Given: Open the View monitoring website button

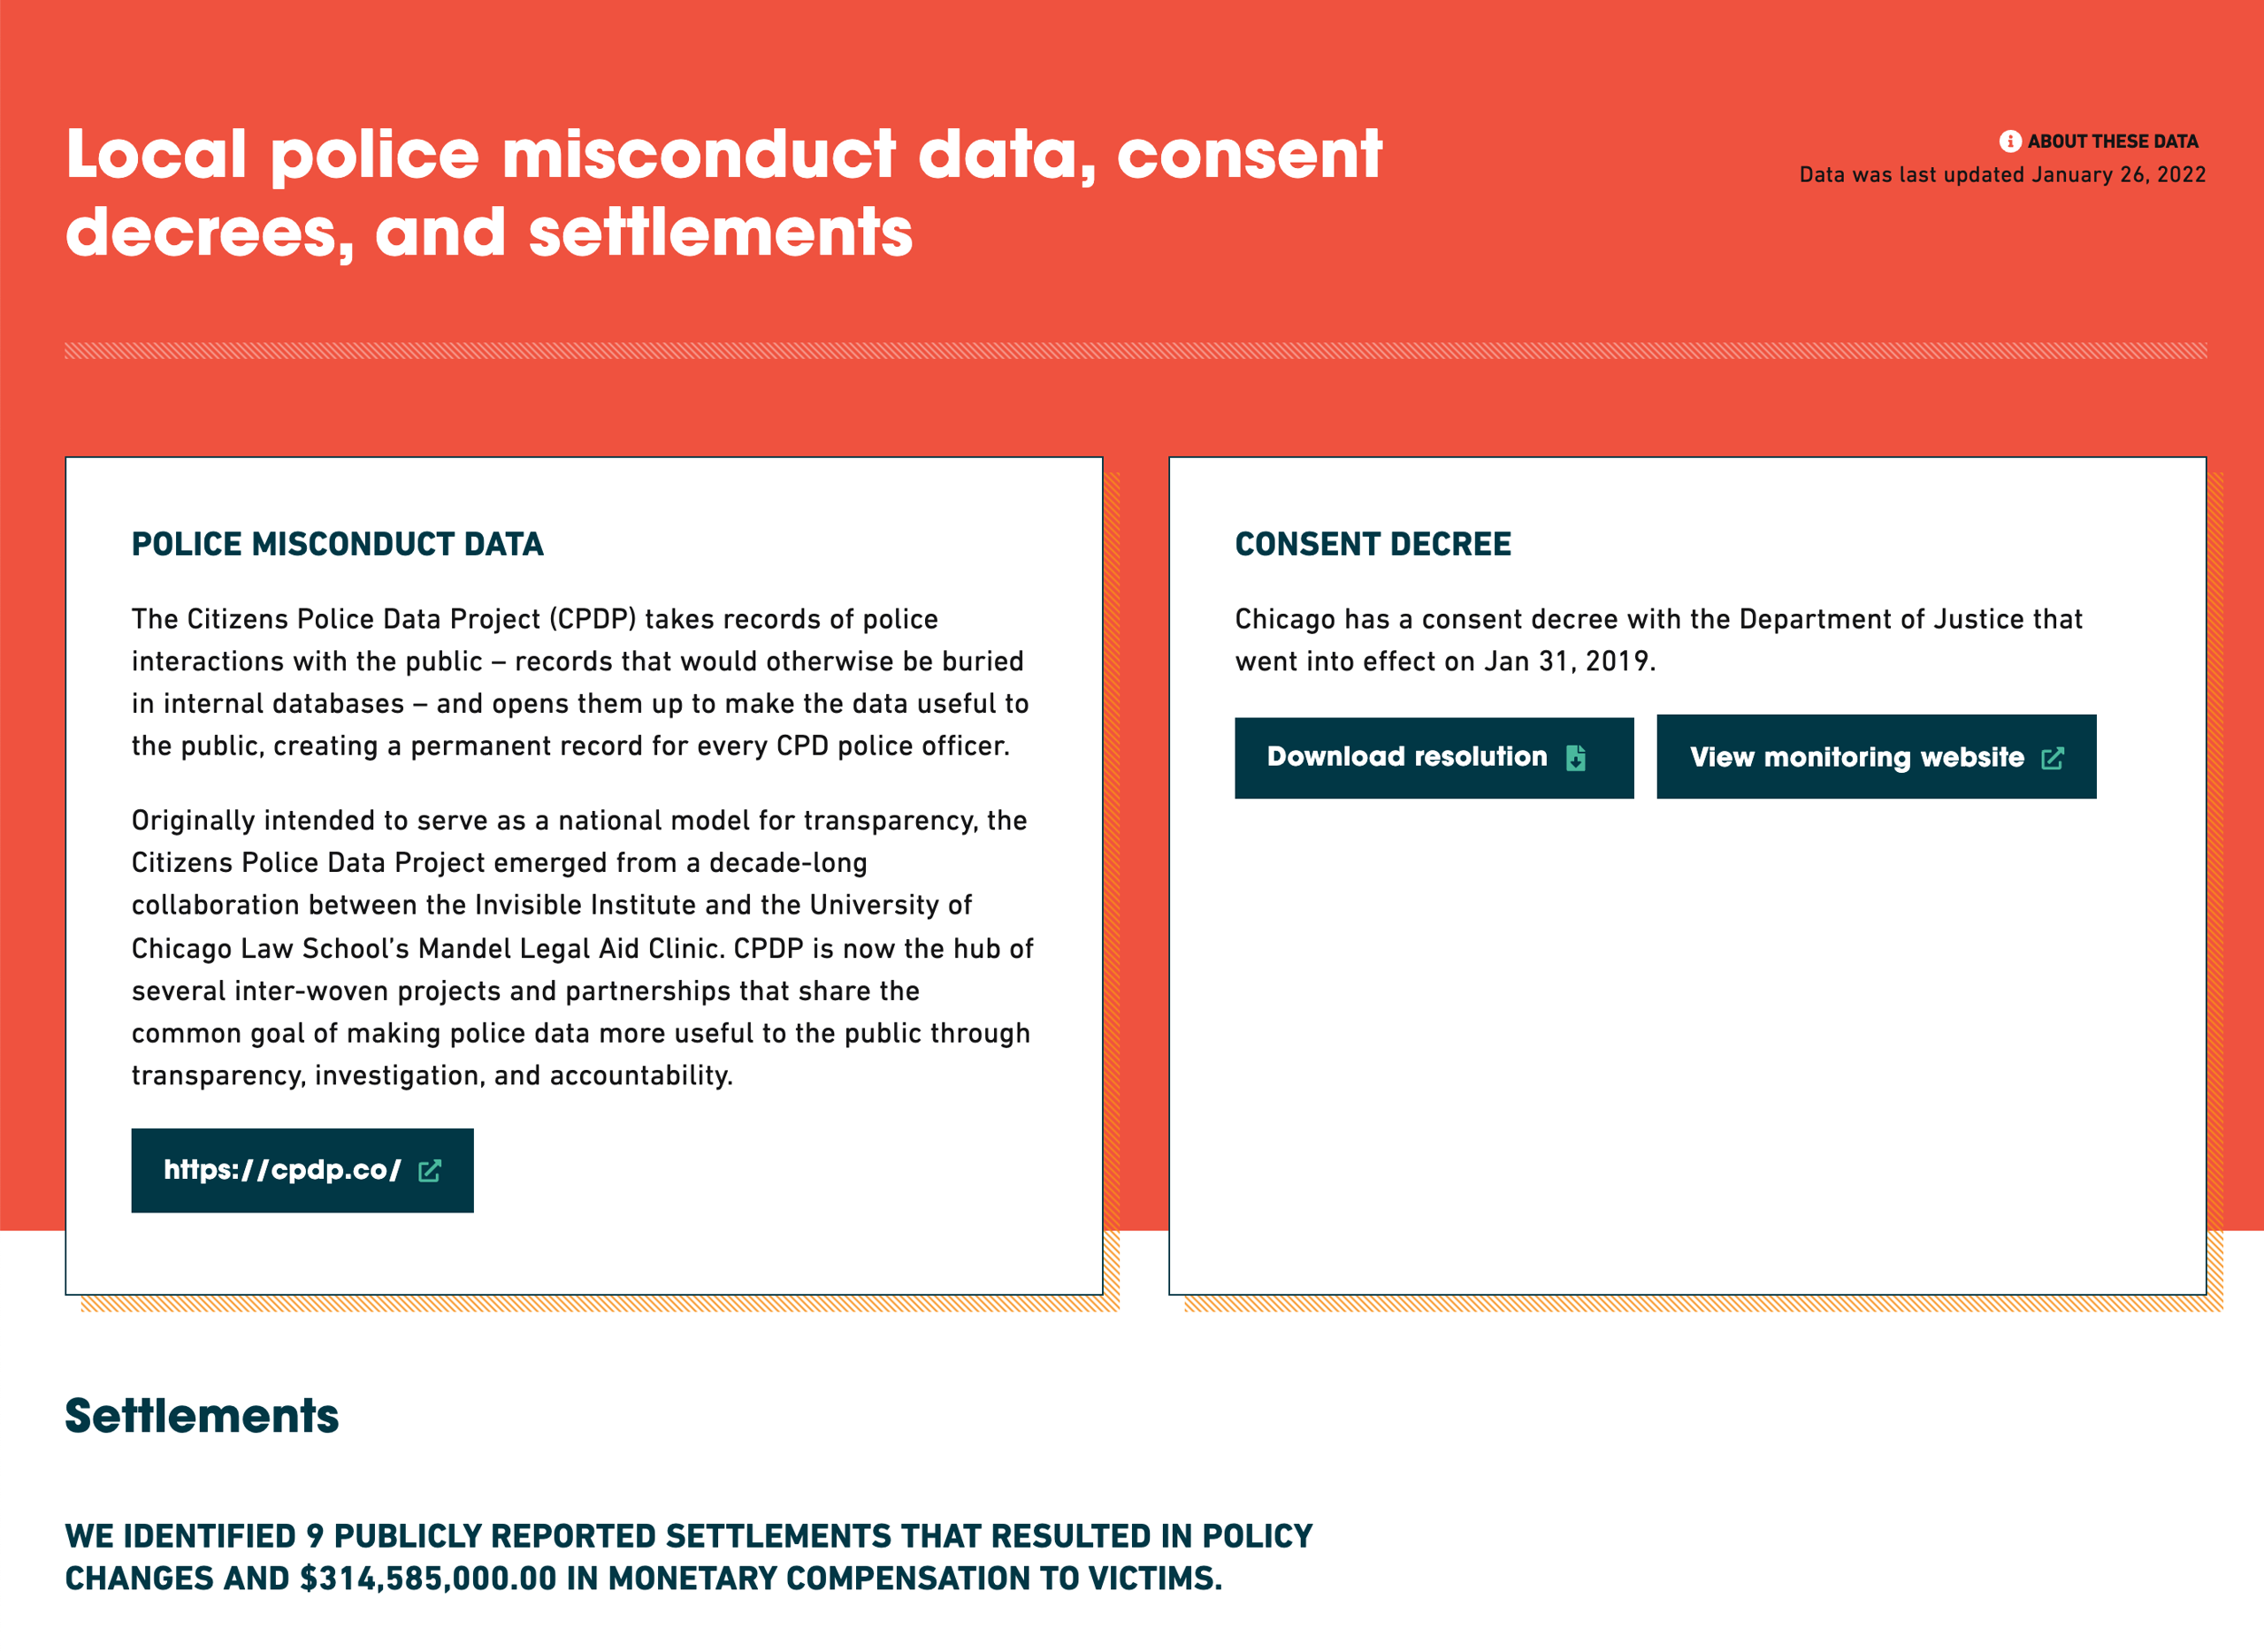Looking at the screenshot, I should (1876, 757).
